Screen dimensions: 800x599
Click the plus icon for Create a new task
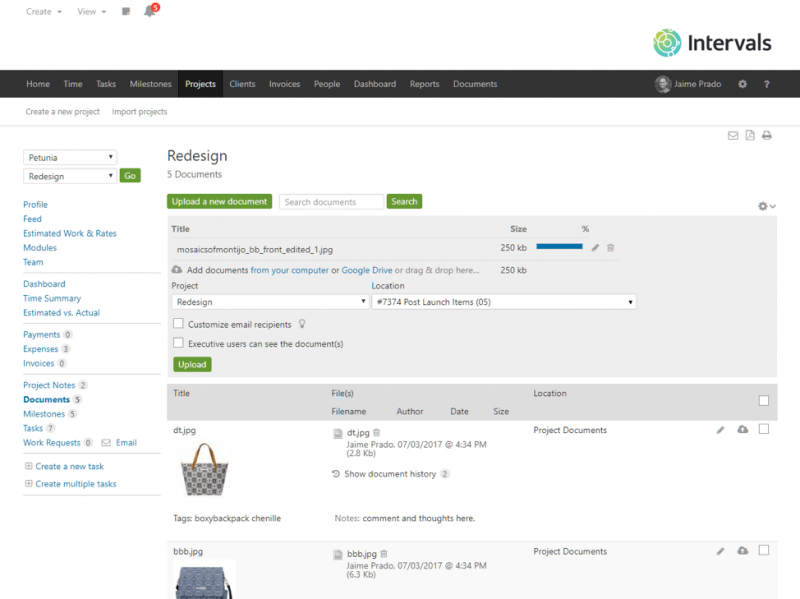[x=29, y=466]
